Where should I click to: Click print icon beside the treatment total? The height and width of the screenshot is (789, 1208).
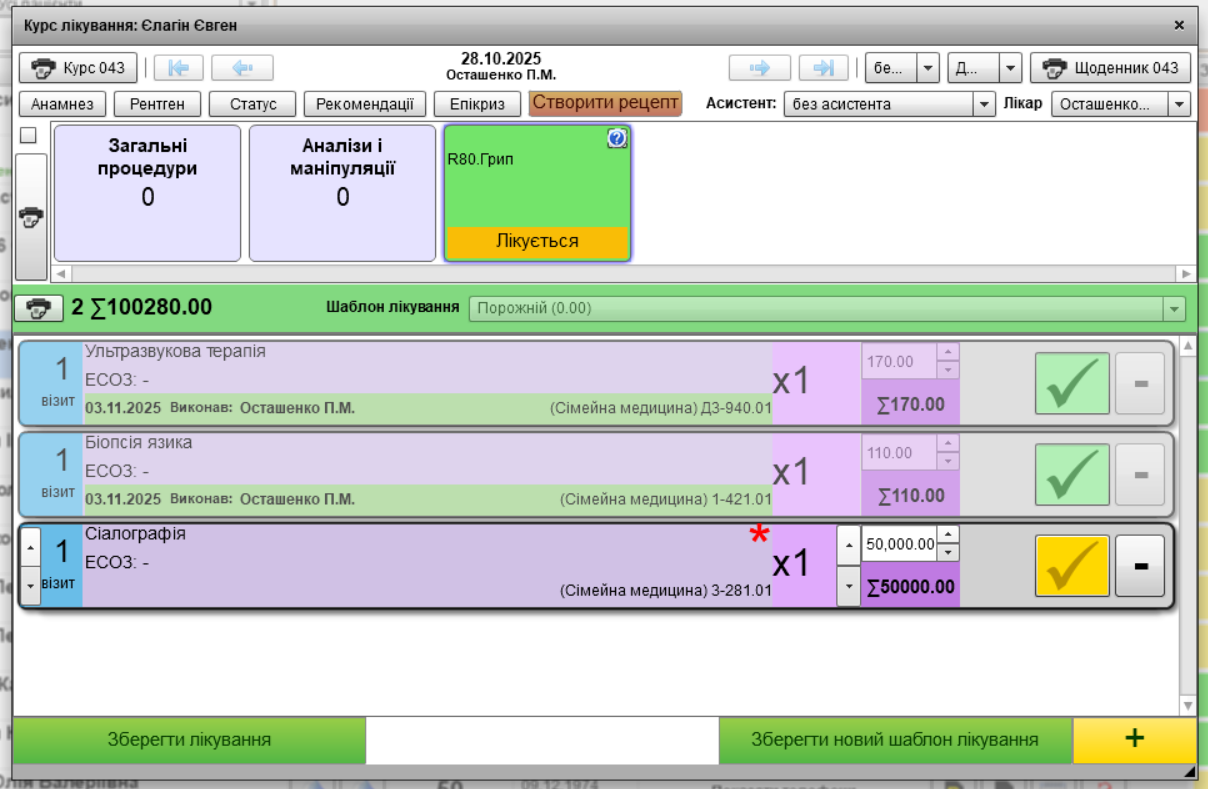coord(39,308)
